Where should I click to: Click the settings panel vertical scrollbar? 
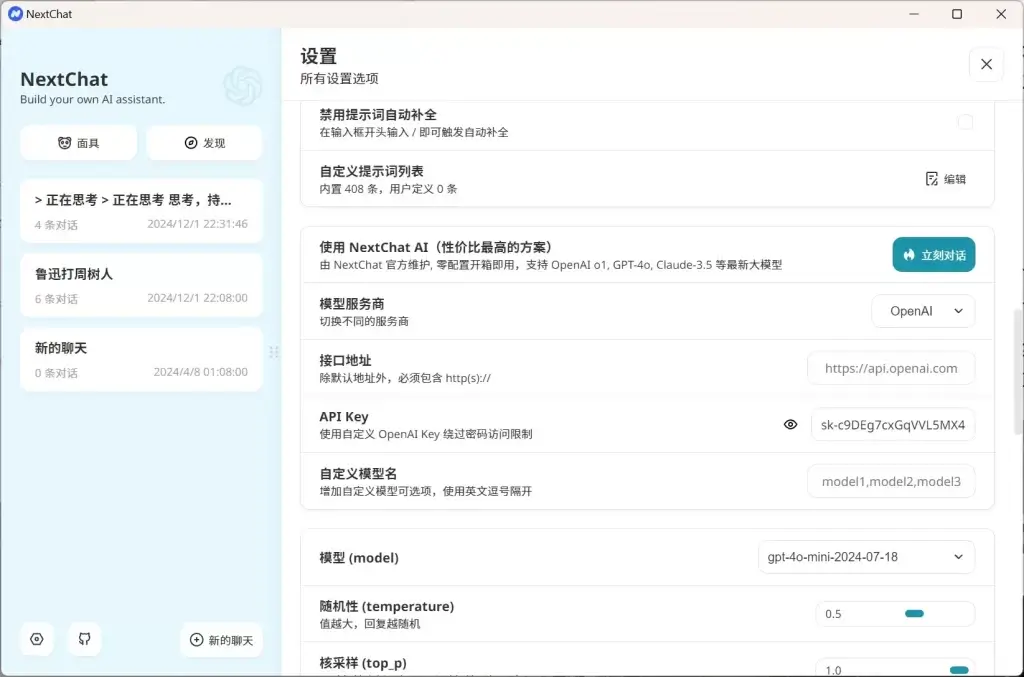(x=1019, y=372)
